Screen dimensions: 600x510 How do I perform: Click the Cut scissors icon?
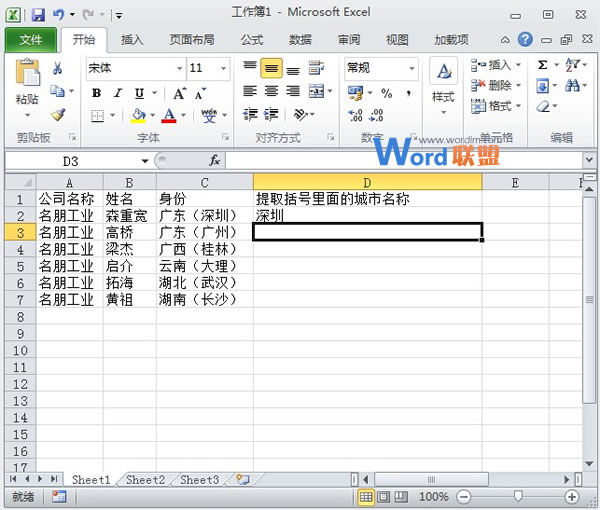pos(58,68)
